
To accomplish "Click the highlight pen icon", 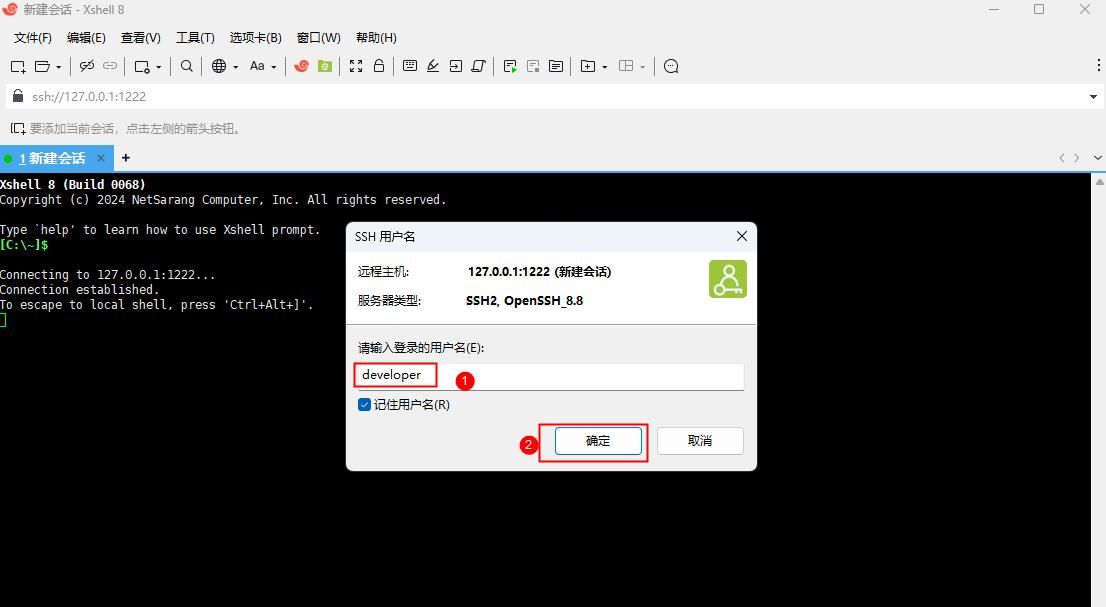I will [x=432, y=66].
